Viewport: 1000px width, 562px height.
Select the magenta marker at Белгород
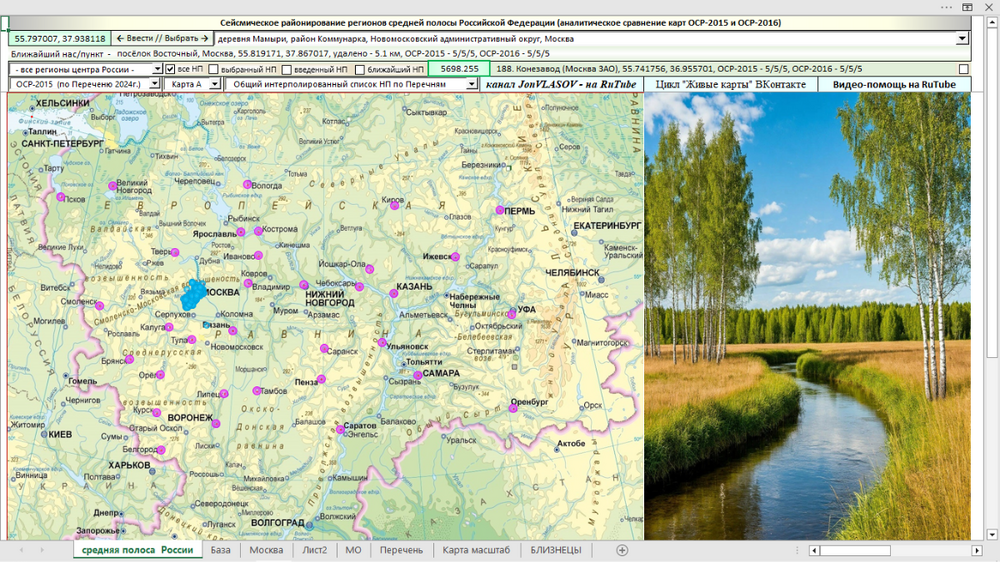161,450
